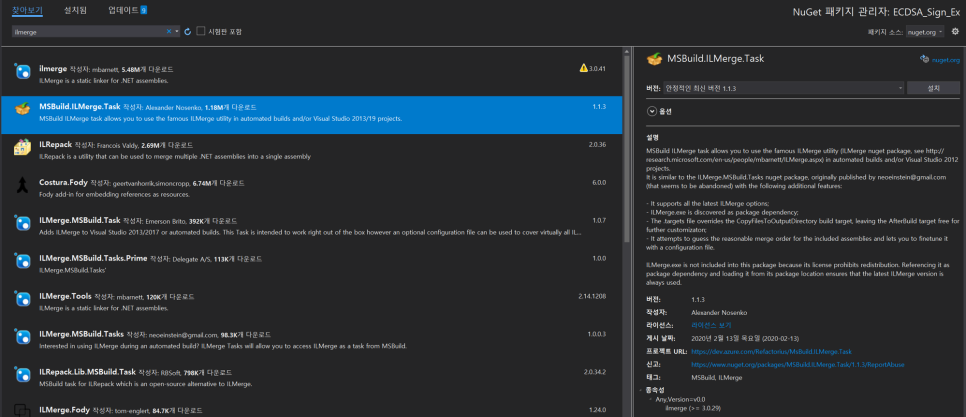Open the 패키지 소스 nuget.org dropdown
Image resolution: width=966 pixels, height=417 pixels.
(925, 31)
